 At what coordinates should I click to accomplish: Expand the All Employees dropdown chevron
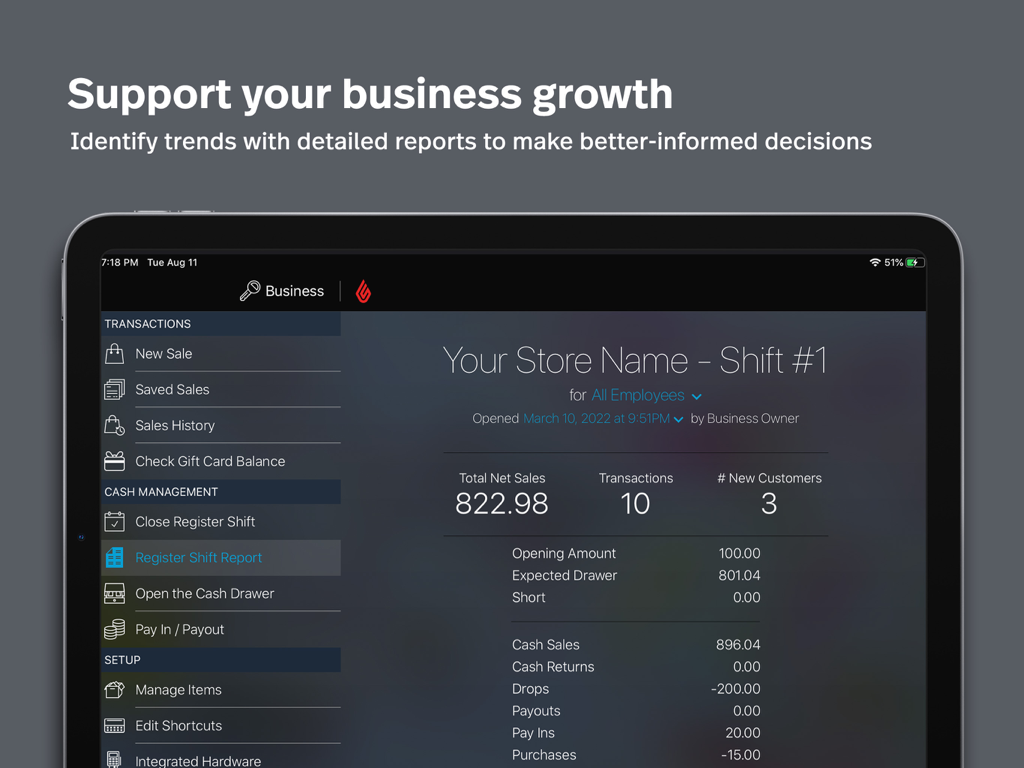point(697,396)
